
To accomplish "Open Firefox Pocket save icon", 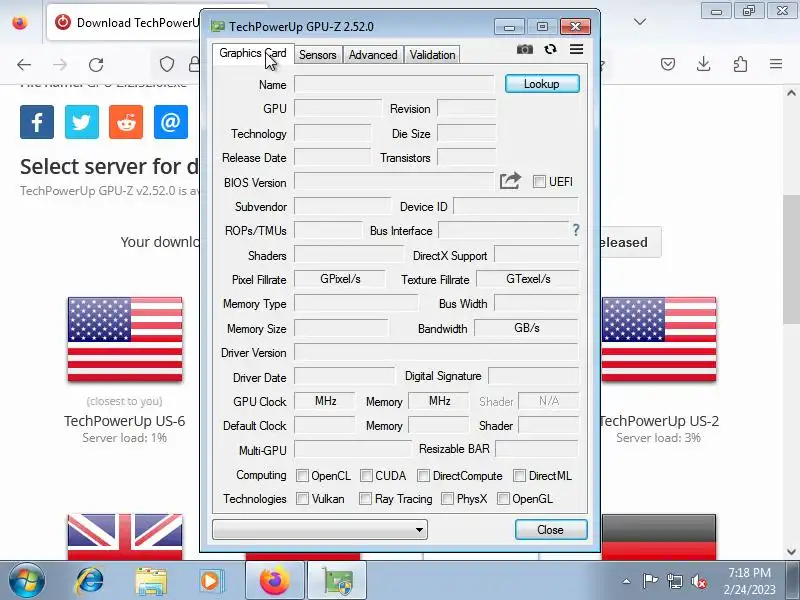I will (668, 64).
